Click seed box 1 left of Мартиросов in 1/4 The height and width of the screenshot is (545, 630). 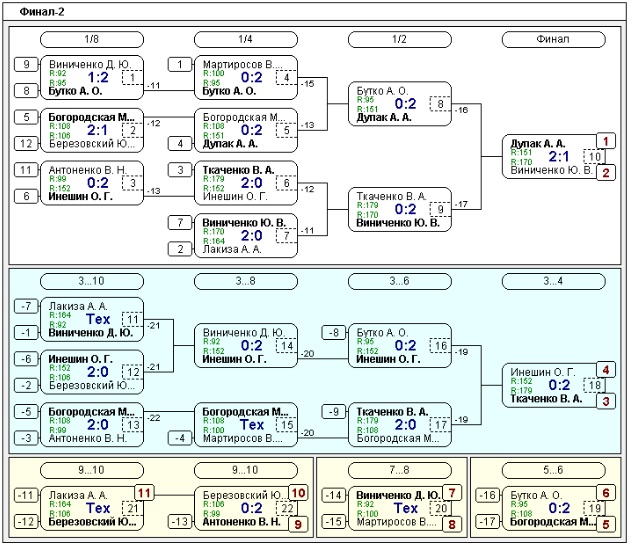tap(180, 64)
